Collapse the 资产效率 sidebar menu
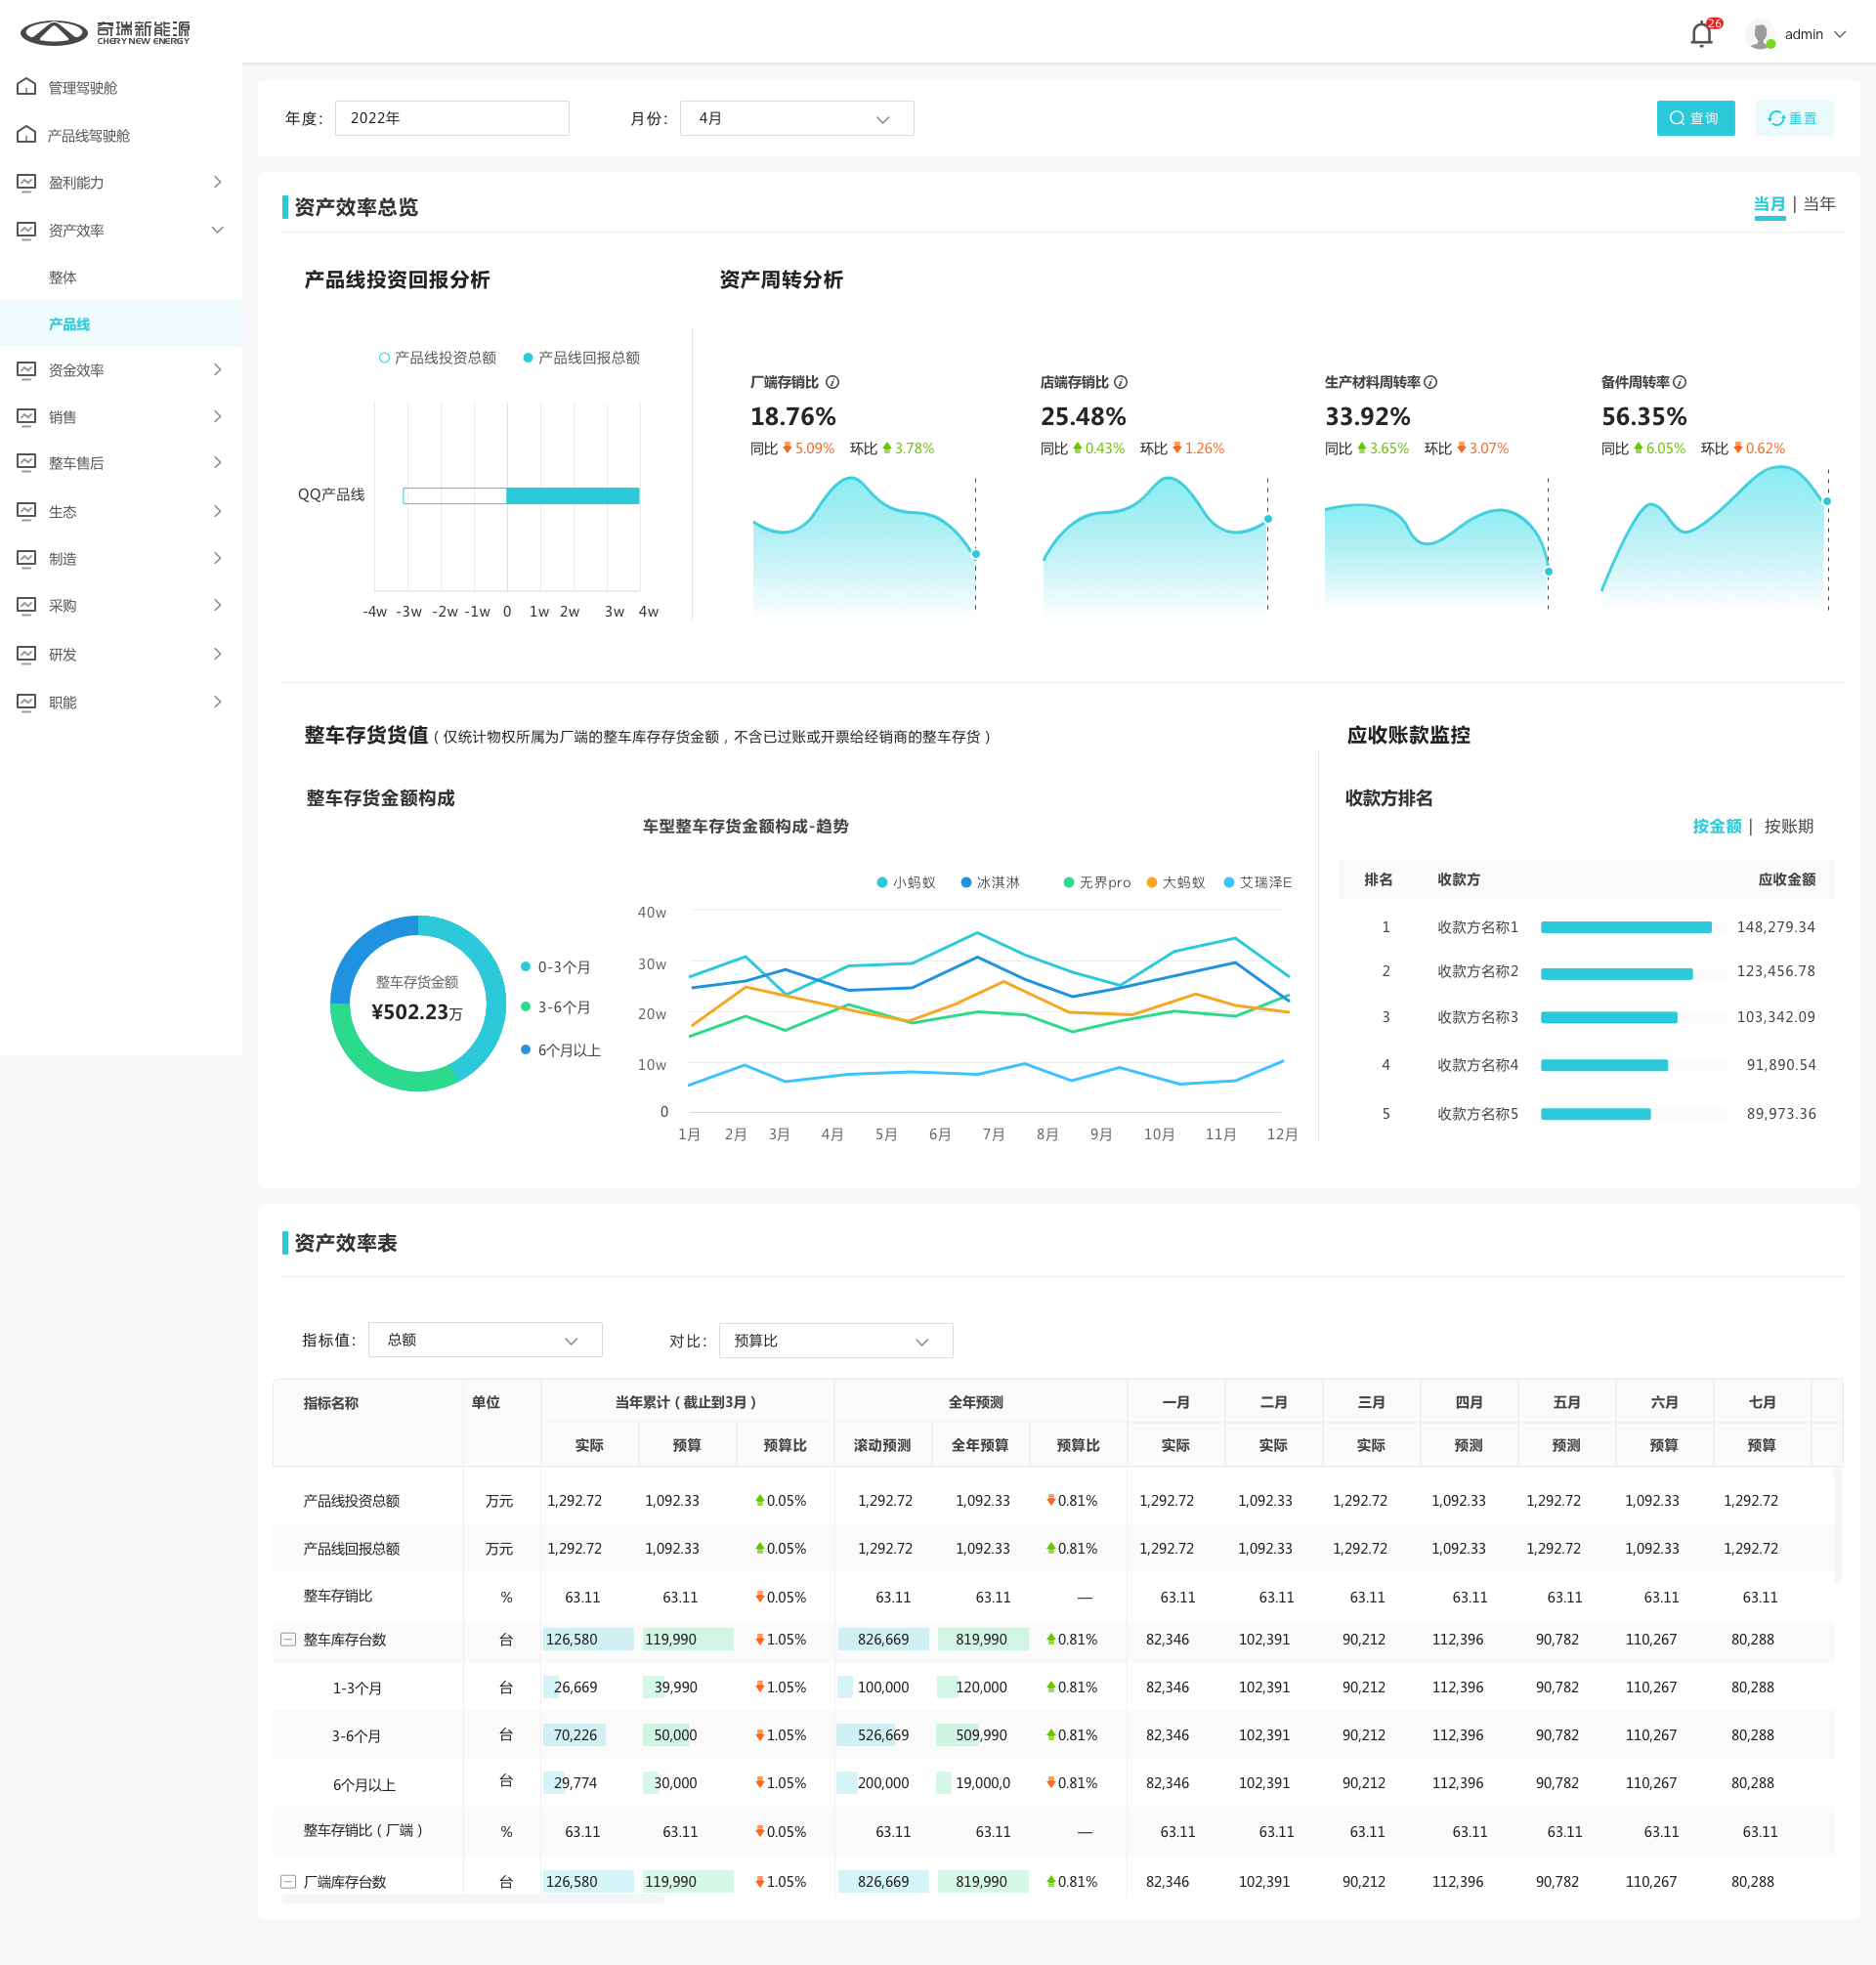Image resolution: width=1876 pixels, height=1965 pixels. coord(217,230)
